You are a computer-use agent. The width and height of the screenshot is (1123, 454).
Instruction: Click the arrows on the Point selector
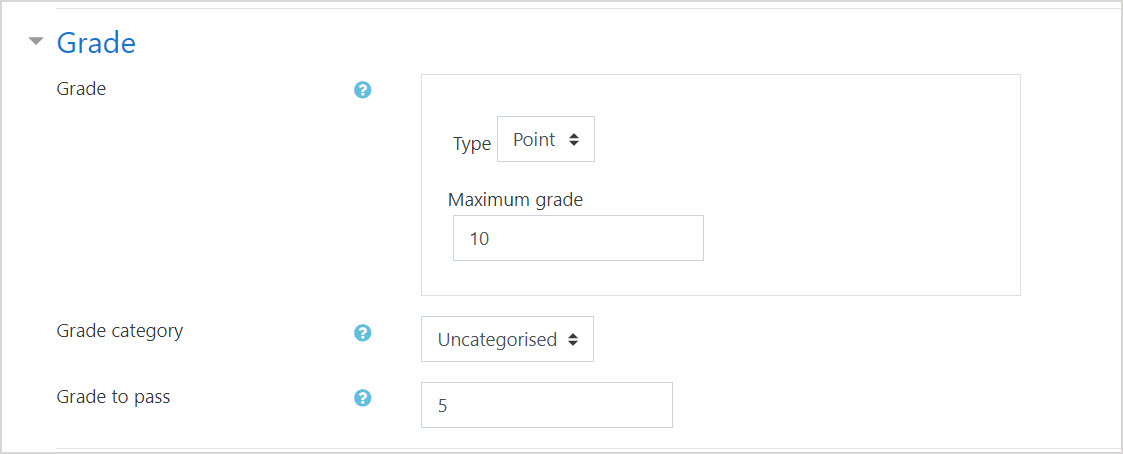[x=574, y=140]
